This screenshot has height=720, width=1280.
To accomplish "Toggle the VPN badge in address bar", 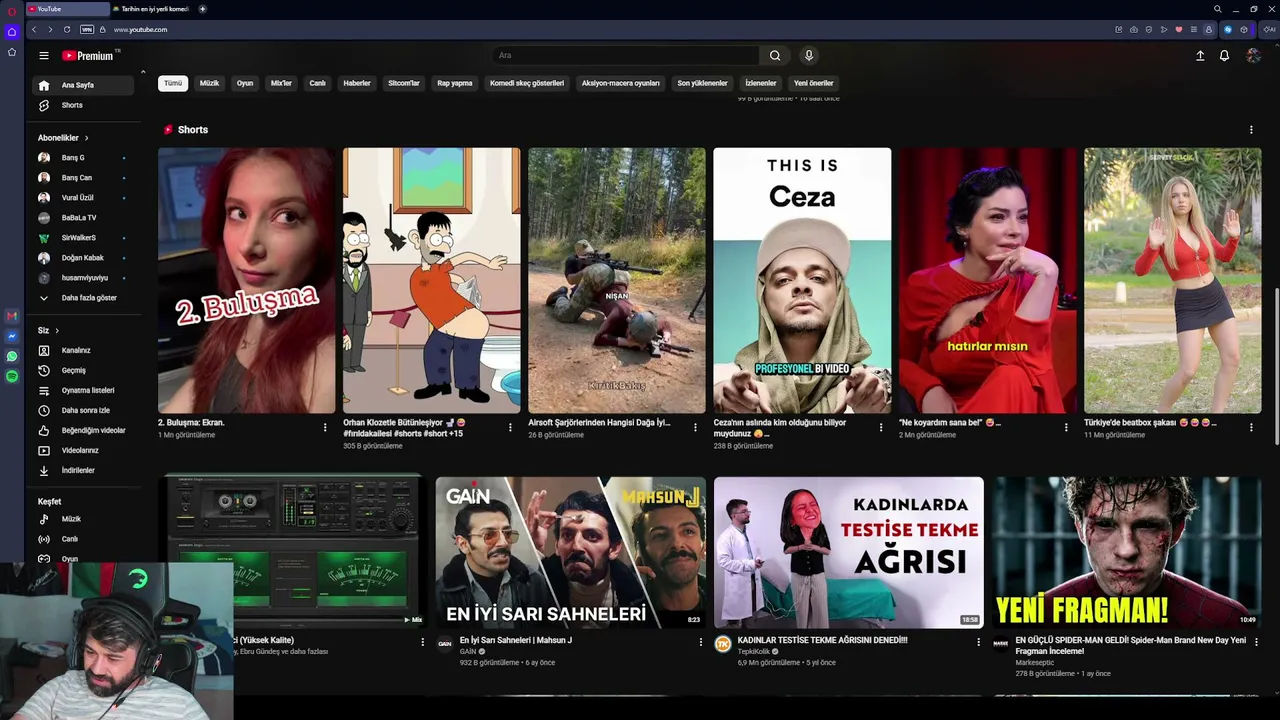I will 87,30.
